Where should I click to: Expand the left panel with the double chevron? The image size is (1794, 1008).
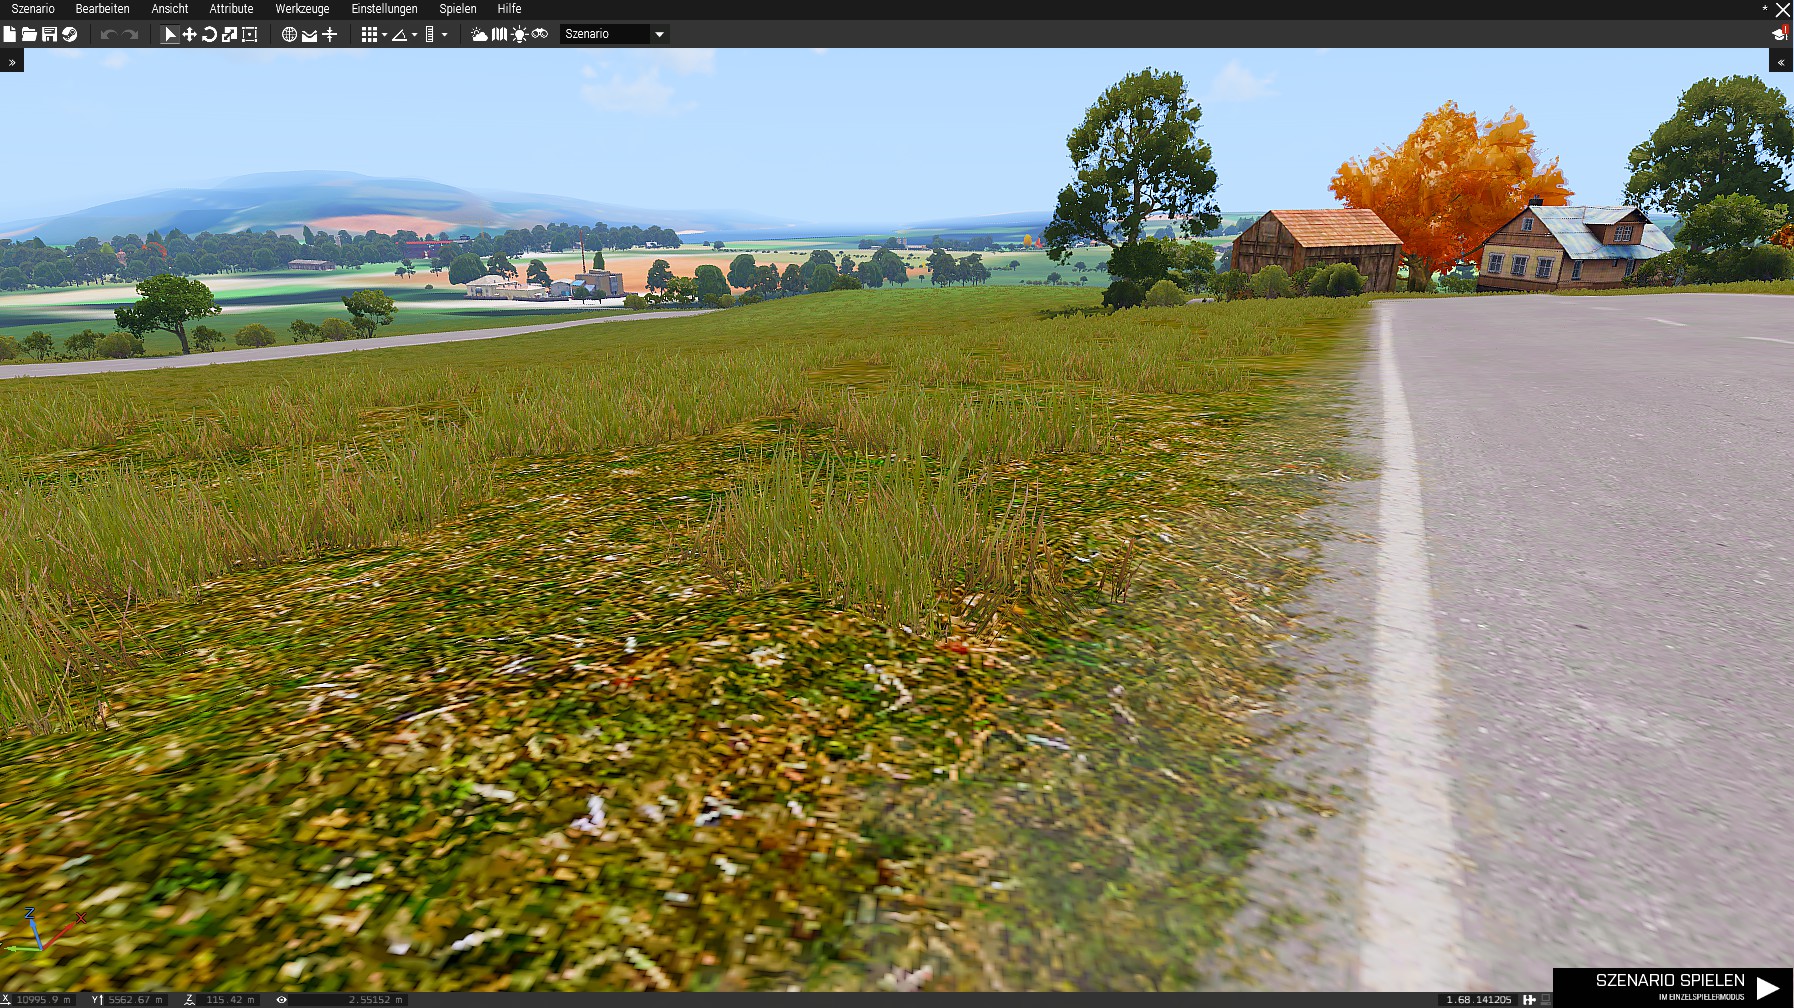click(12, 62)
